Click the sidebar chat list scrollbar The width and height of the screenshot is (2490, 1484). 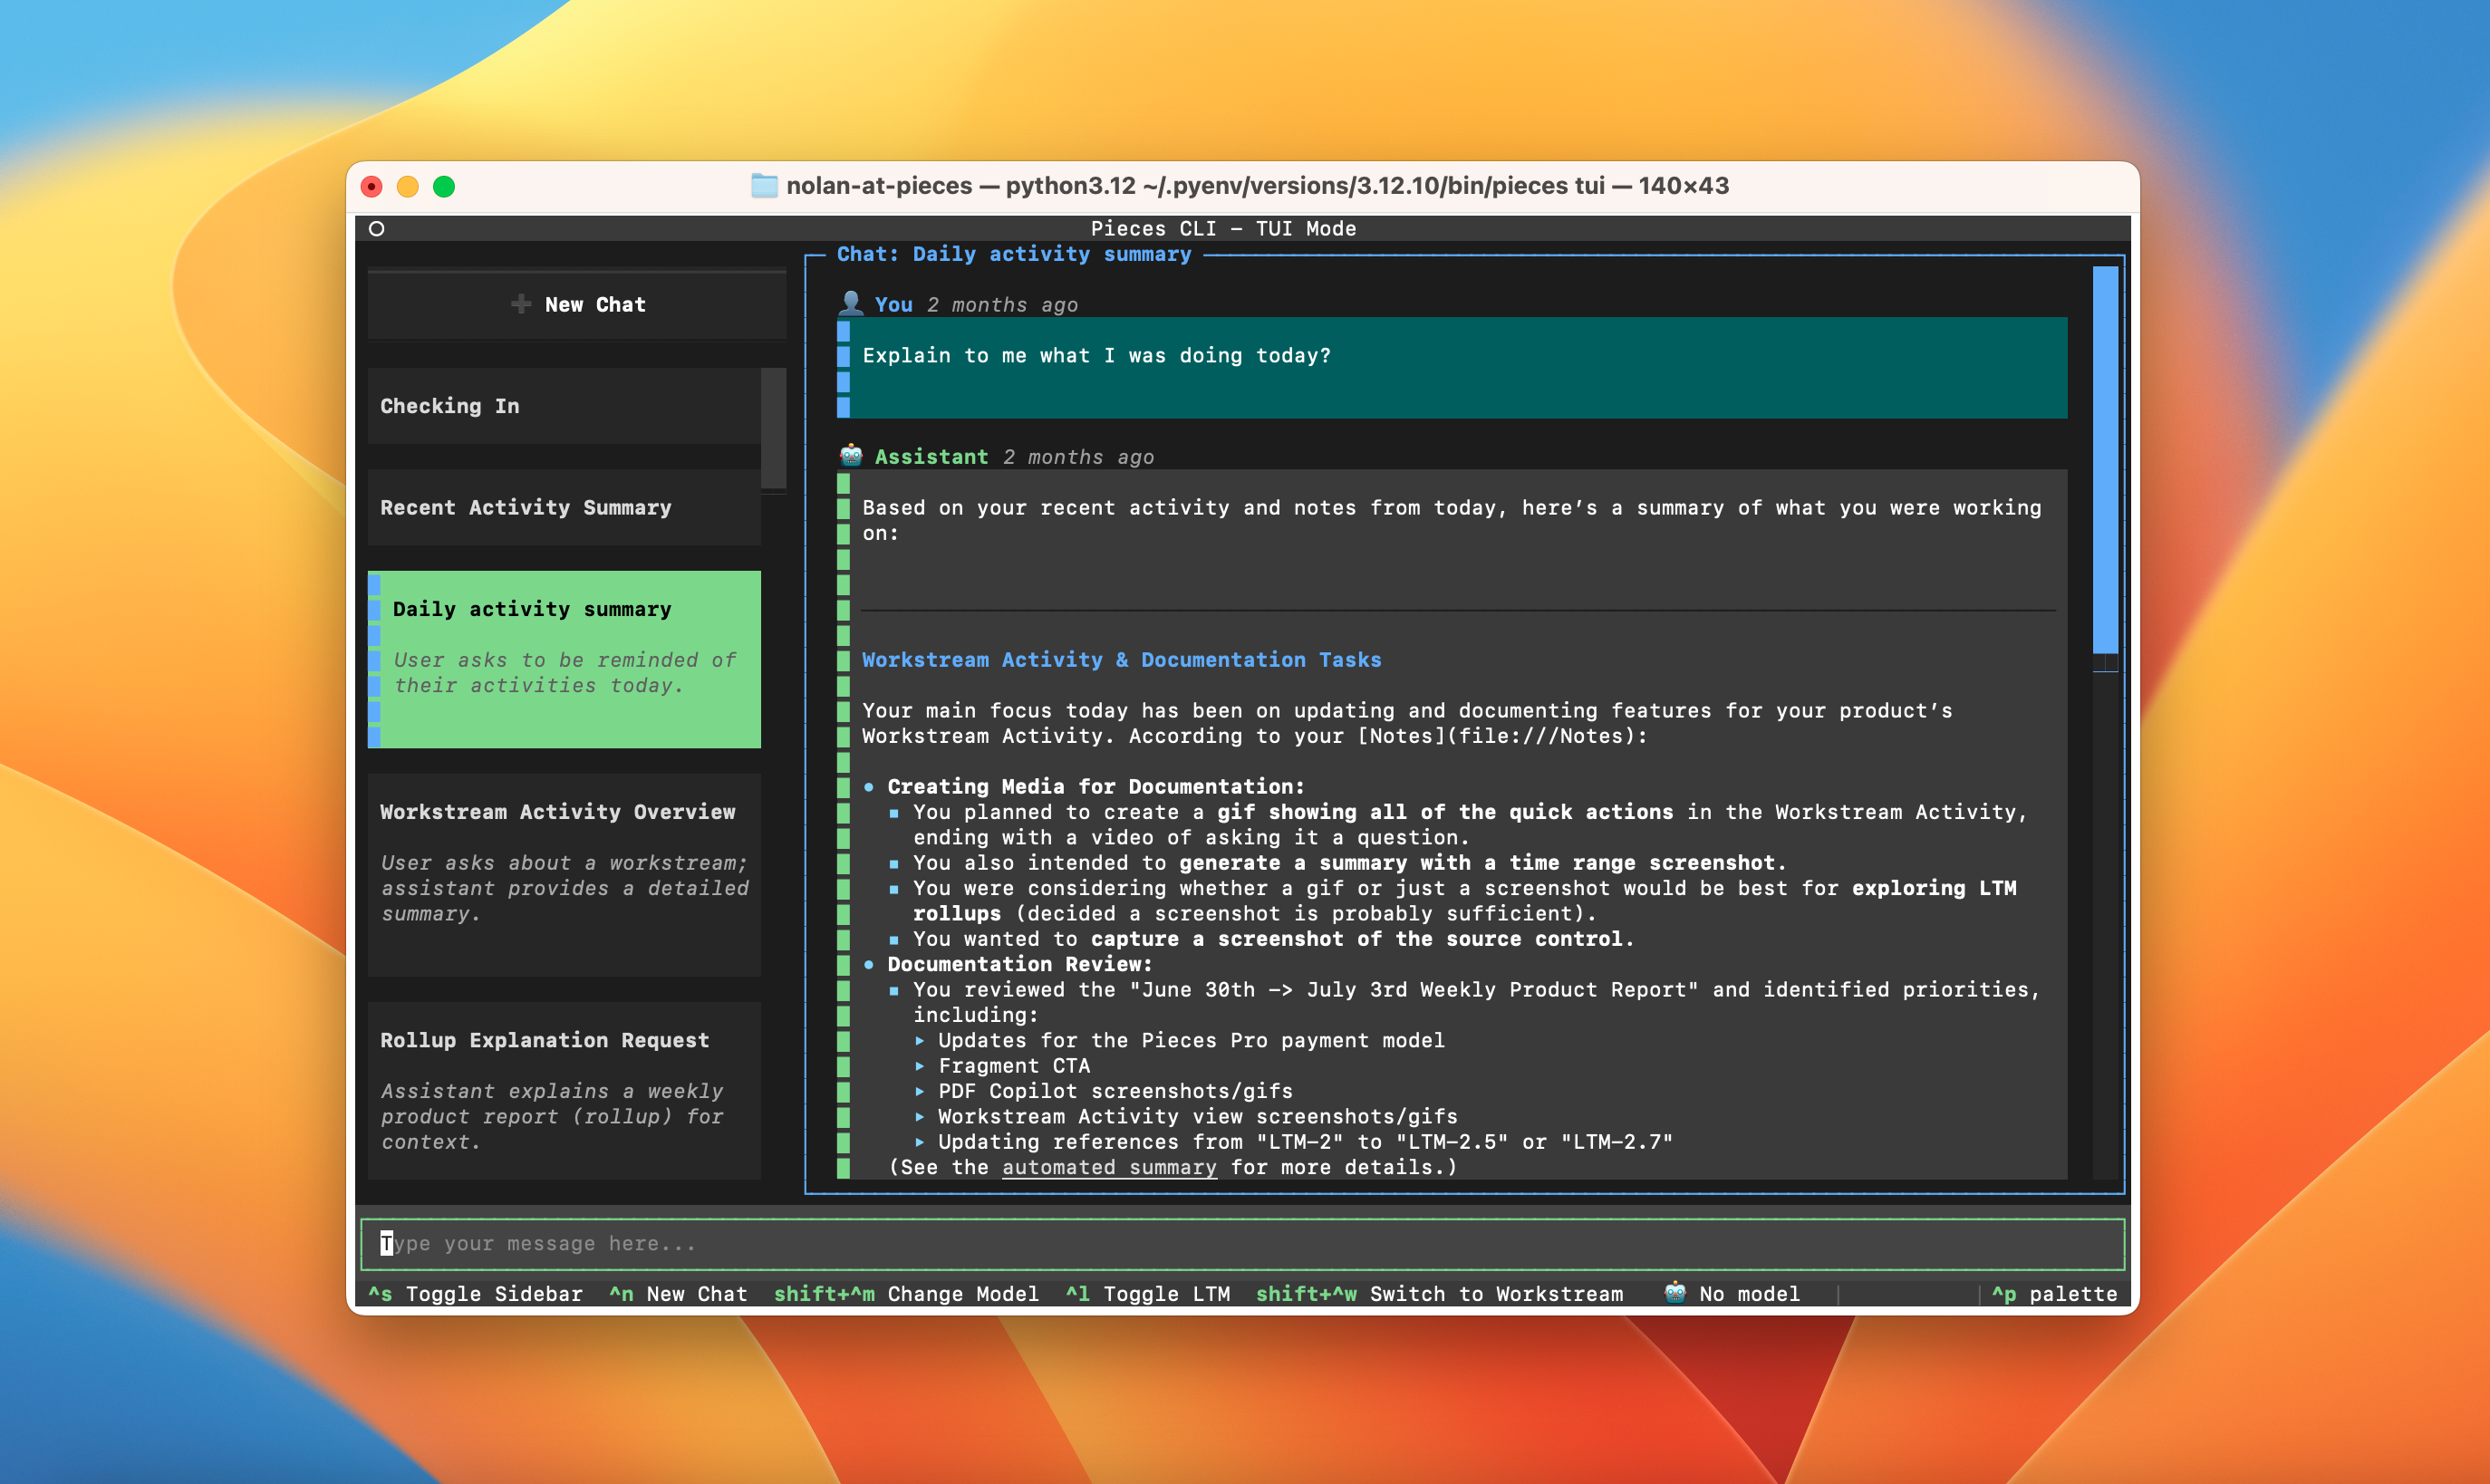pos(773,429)
